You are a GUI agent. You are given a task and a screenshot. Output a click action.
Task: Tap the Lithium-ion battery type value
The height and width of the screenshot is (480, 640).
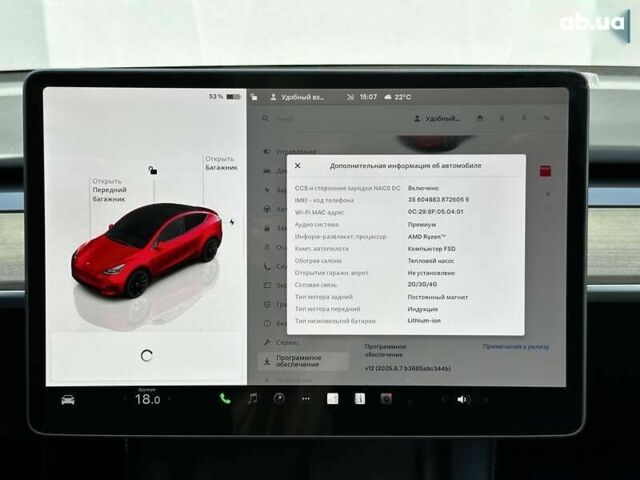[x=424, y=320]
